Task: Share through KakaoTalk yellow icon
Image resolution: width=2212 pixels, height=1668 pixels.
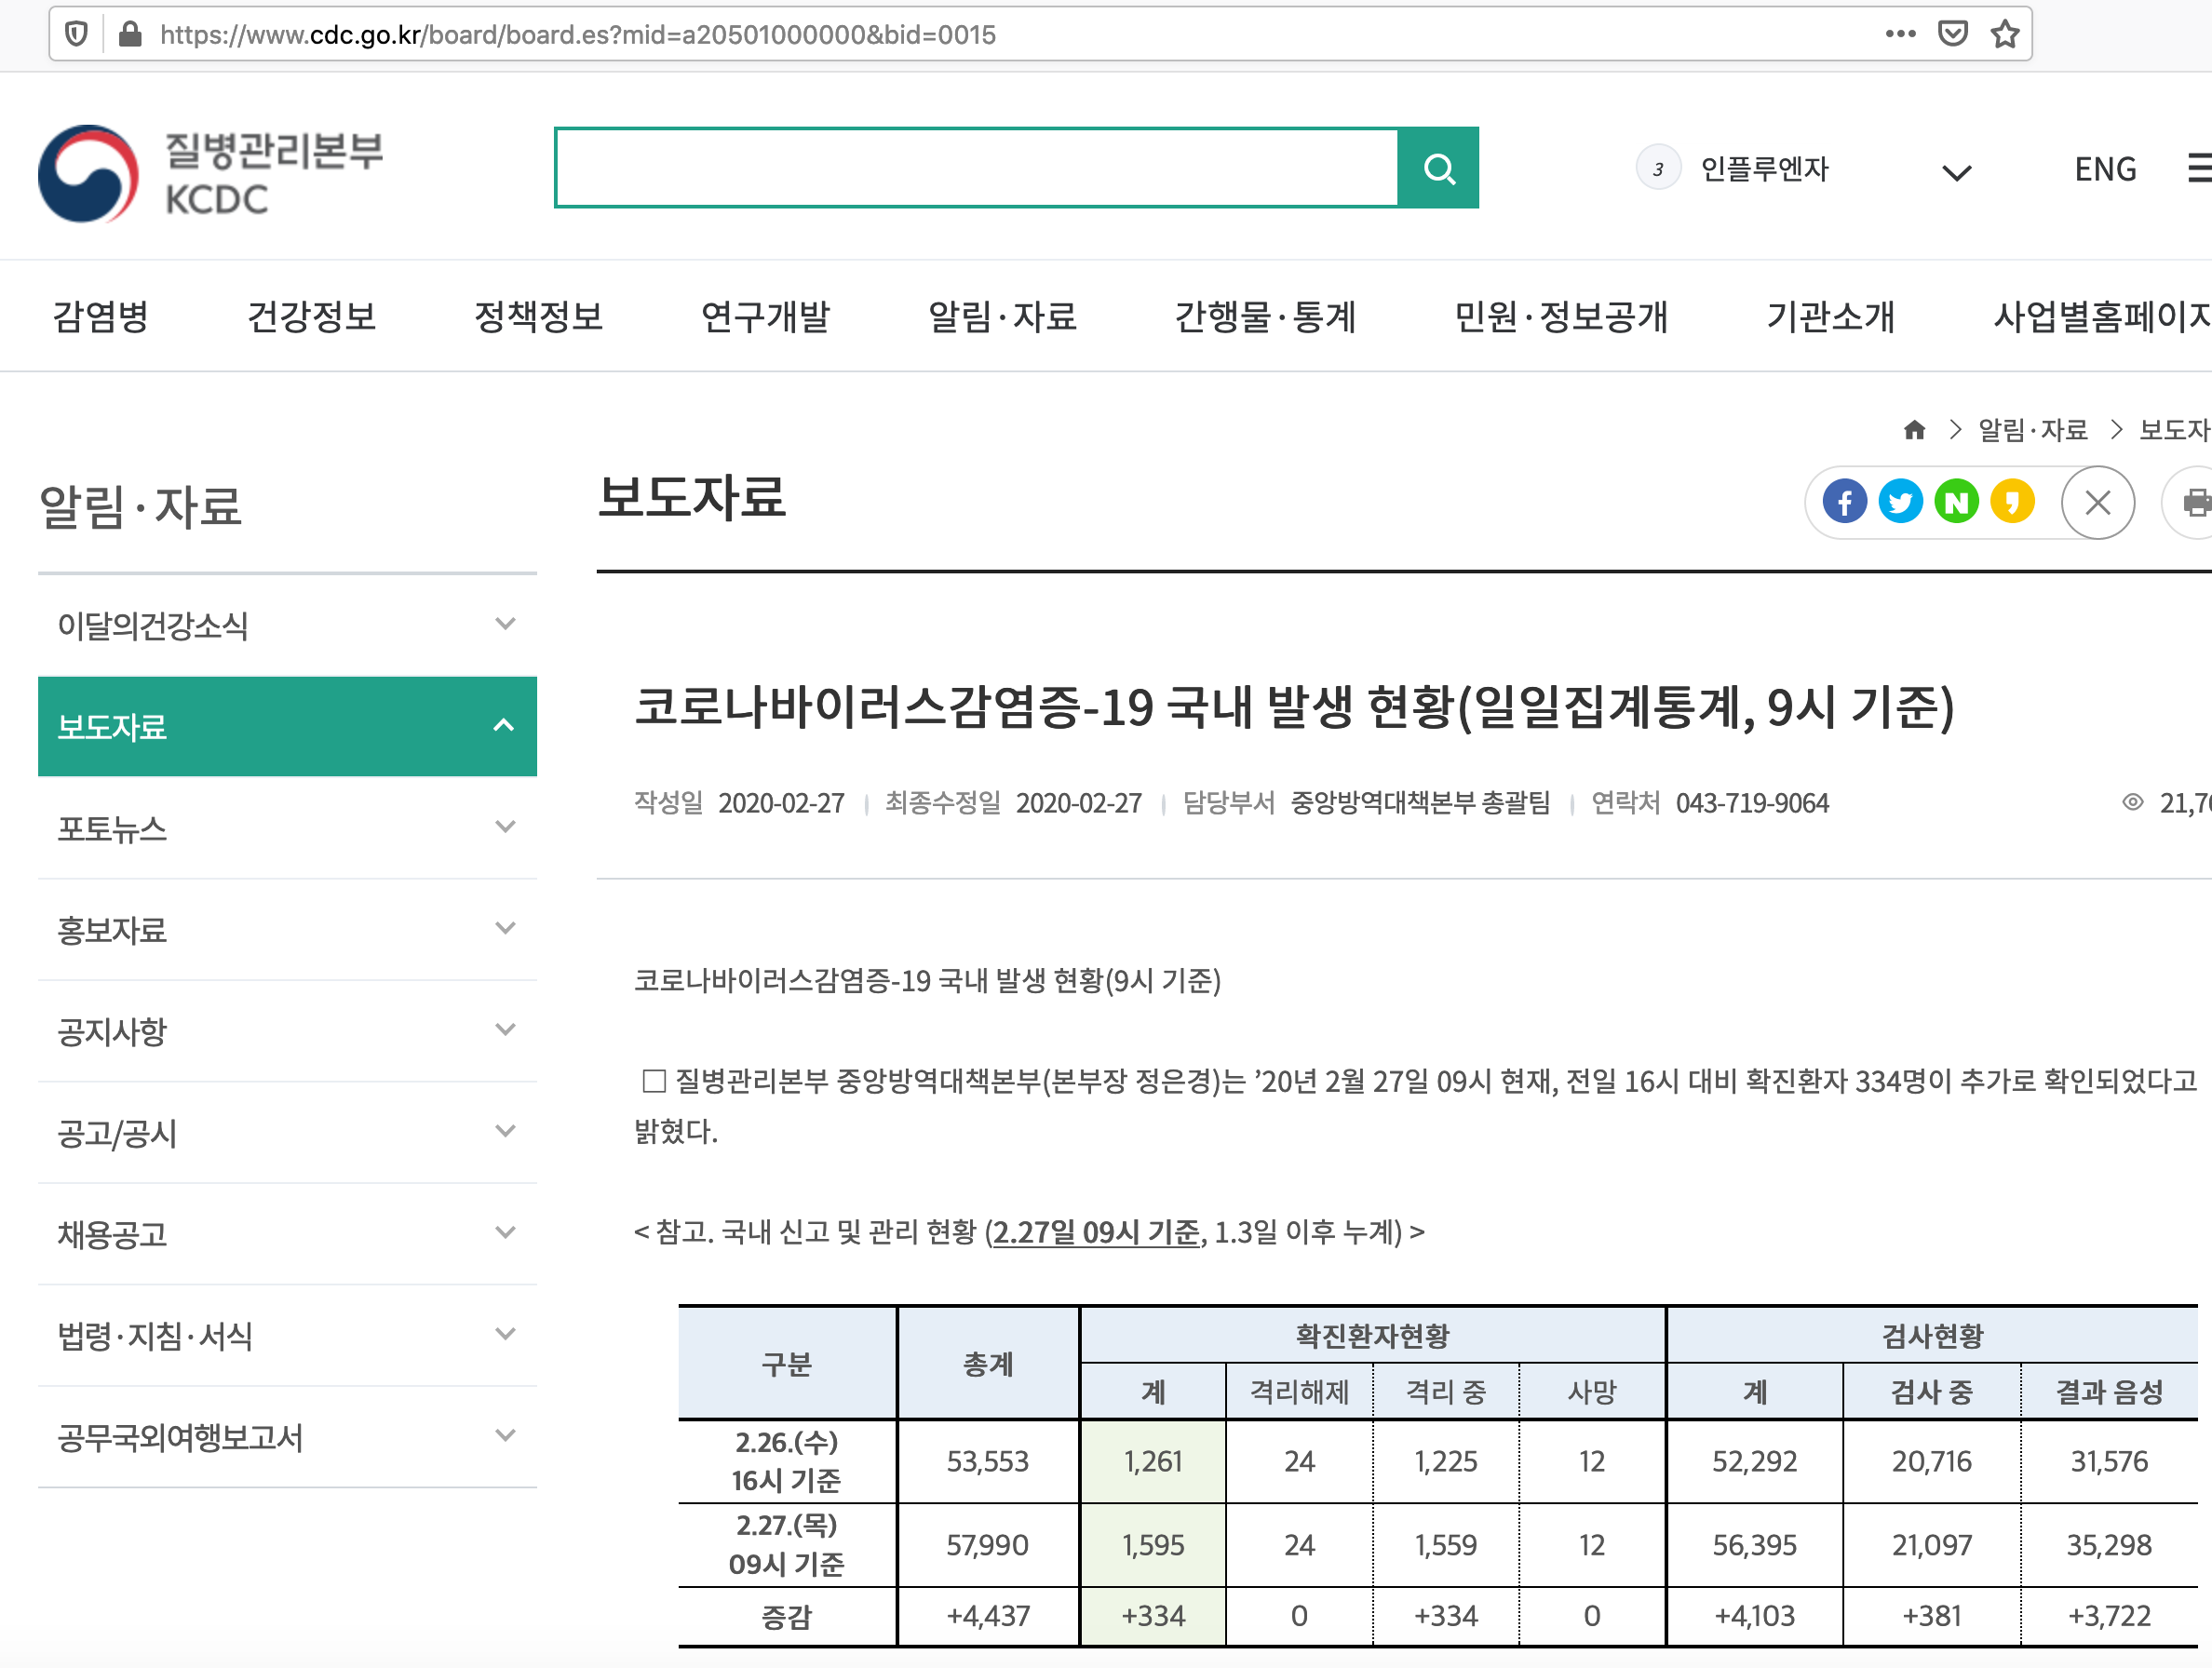Action: 2013,502
